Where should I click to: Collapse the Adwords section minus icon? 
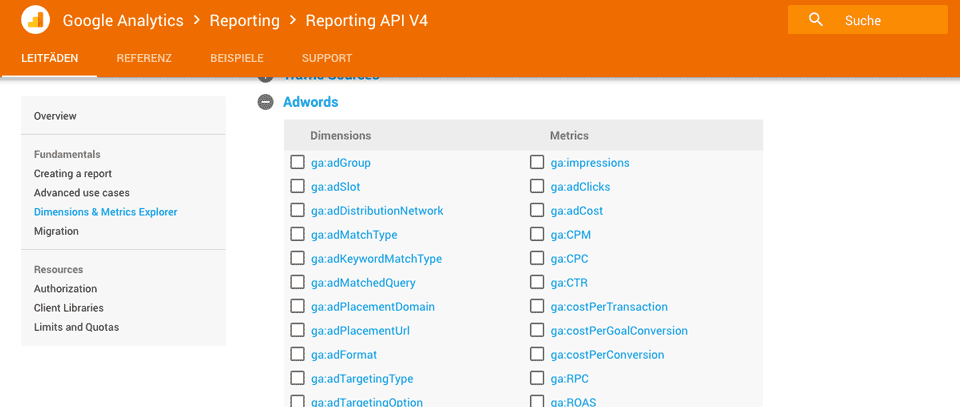click(x=265, y=102)
